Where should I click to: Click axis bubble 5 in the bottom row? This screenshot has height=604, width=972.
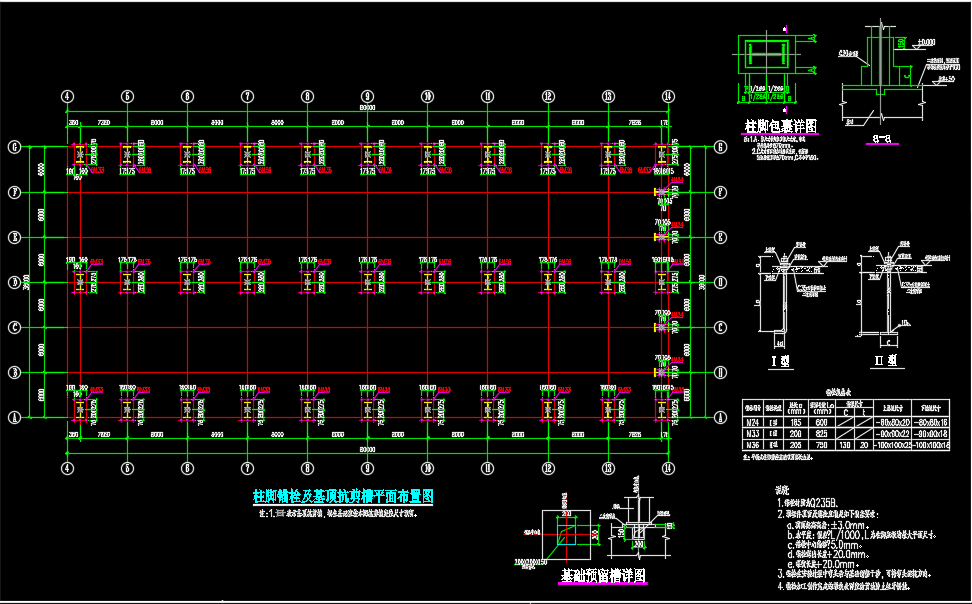click(x=127, y=468)
